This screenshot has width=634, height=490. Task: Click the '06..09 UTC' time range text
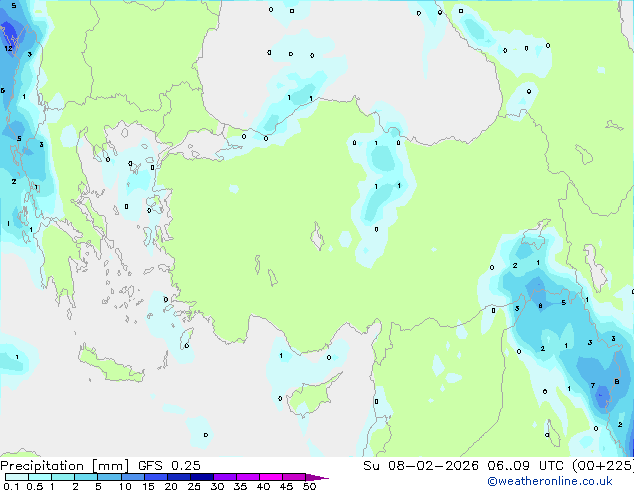click(526, 466)
